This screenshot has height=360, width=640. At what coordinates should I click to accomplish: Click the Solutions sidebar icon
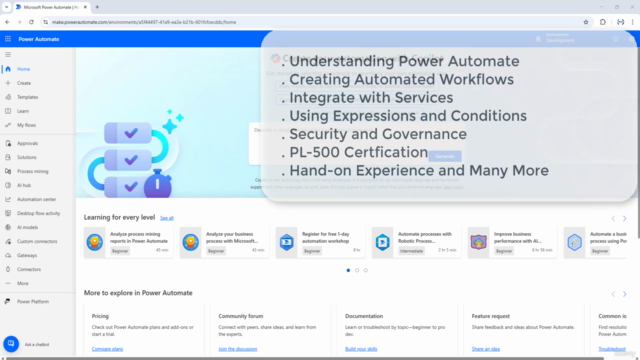click(x=8, y=157)
